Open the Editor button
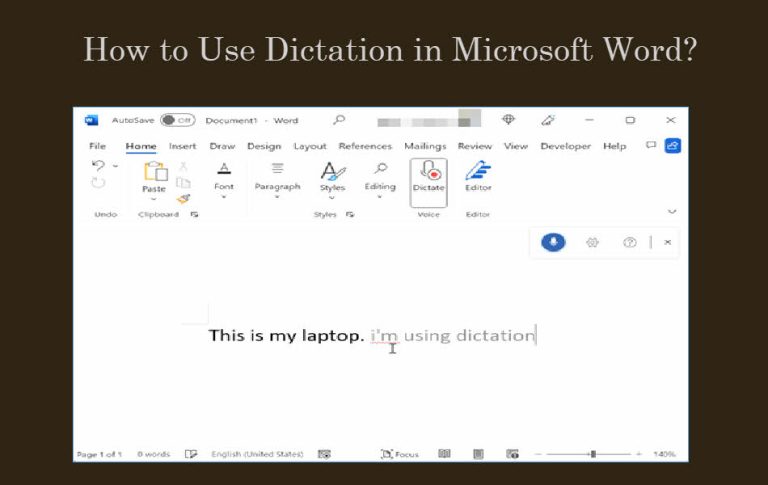This screenshot has height=485, width=768. [478, 176]
